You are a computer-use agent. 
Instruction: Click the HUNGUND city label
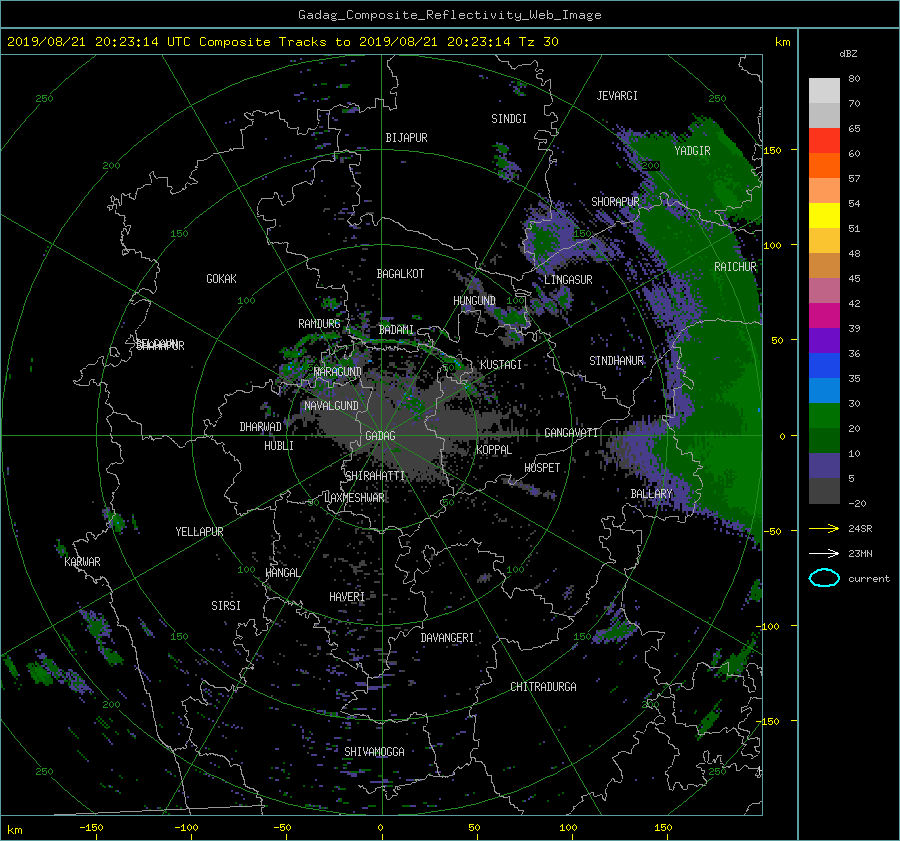[x=474, y=301]
